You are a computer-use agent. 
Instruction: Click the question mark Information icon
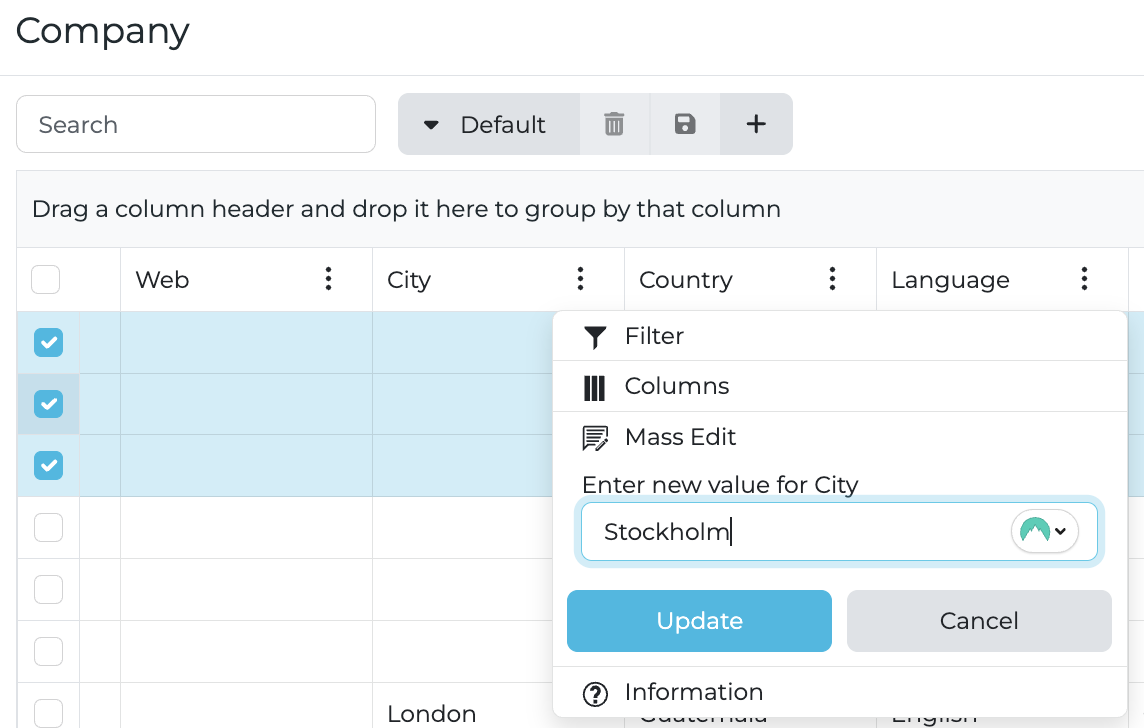[595, 693]
